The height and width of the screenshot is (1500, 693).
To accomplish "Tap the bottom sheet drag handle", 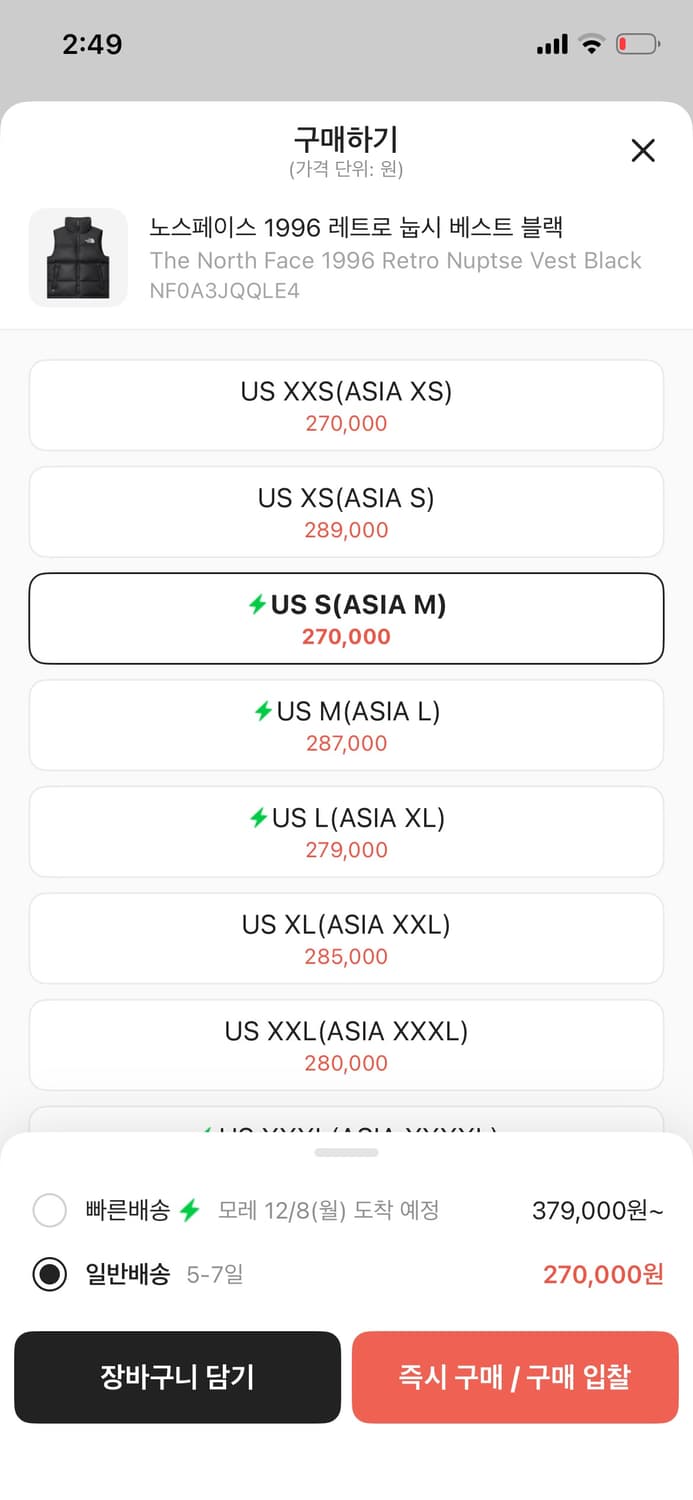I will tap(346, 1153).
